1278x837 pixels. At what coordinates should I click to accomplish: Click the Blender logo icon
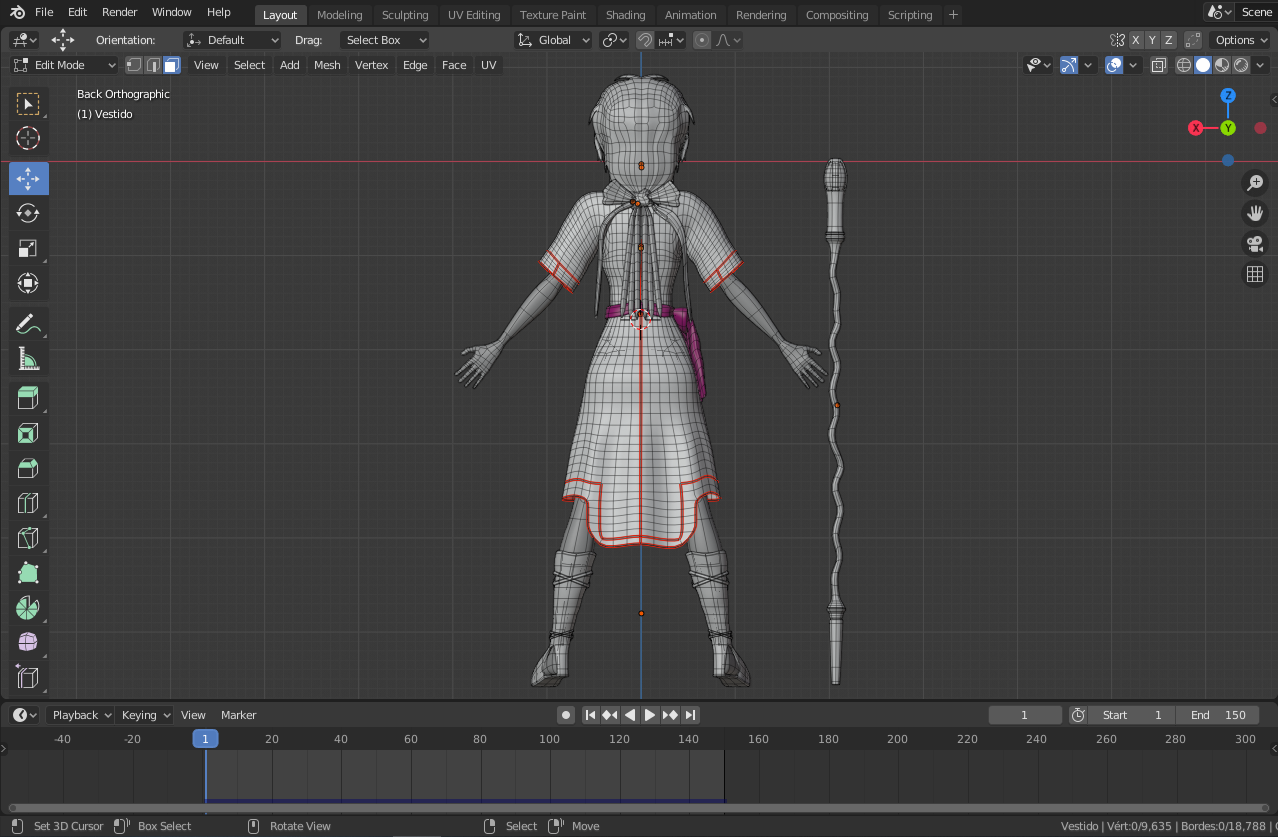click(18, 12)
